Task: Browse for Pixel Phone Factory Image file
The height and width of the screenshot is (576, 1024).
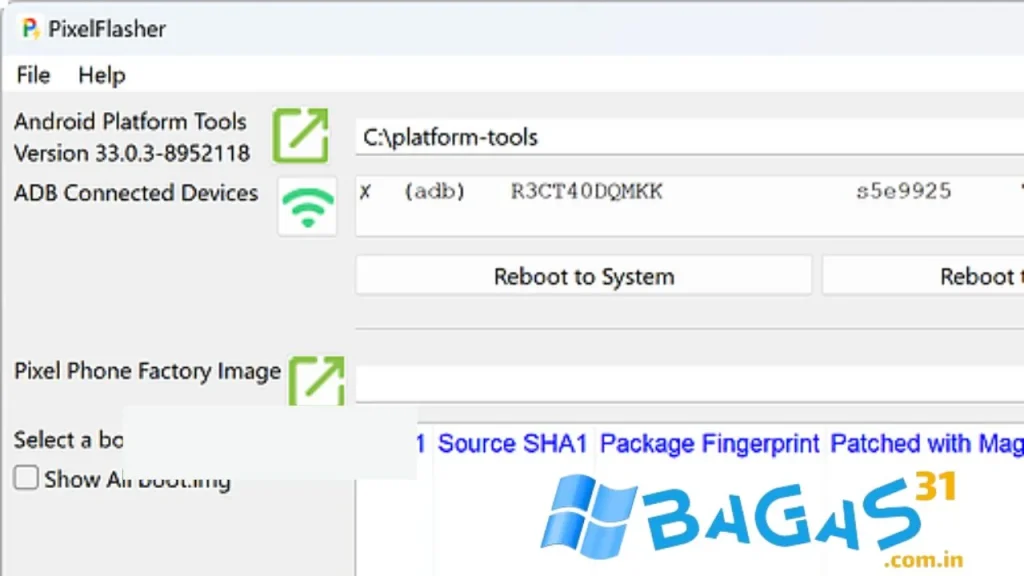Action: 317,381
